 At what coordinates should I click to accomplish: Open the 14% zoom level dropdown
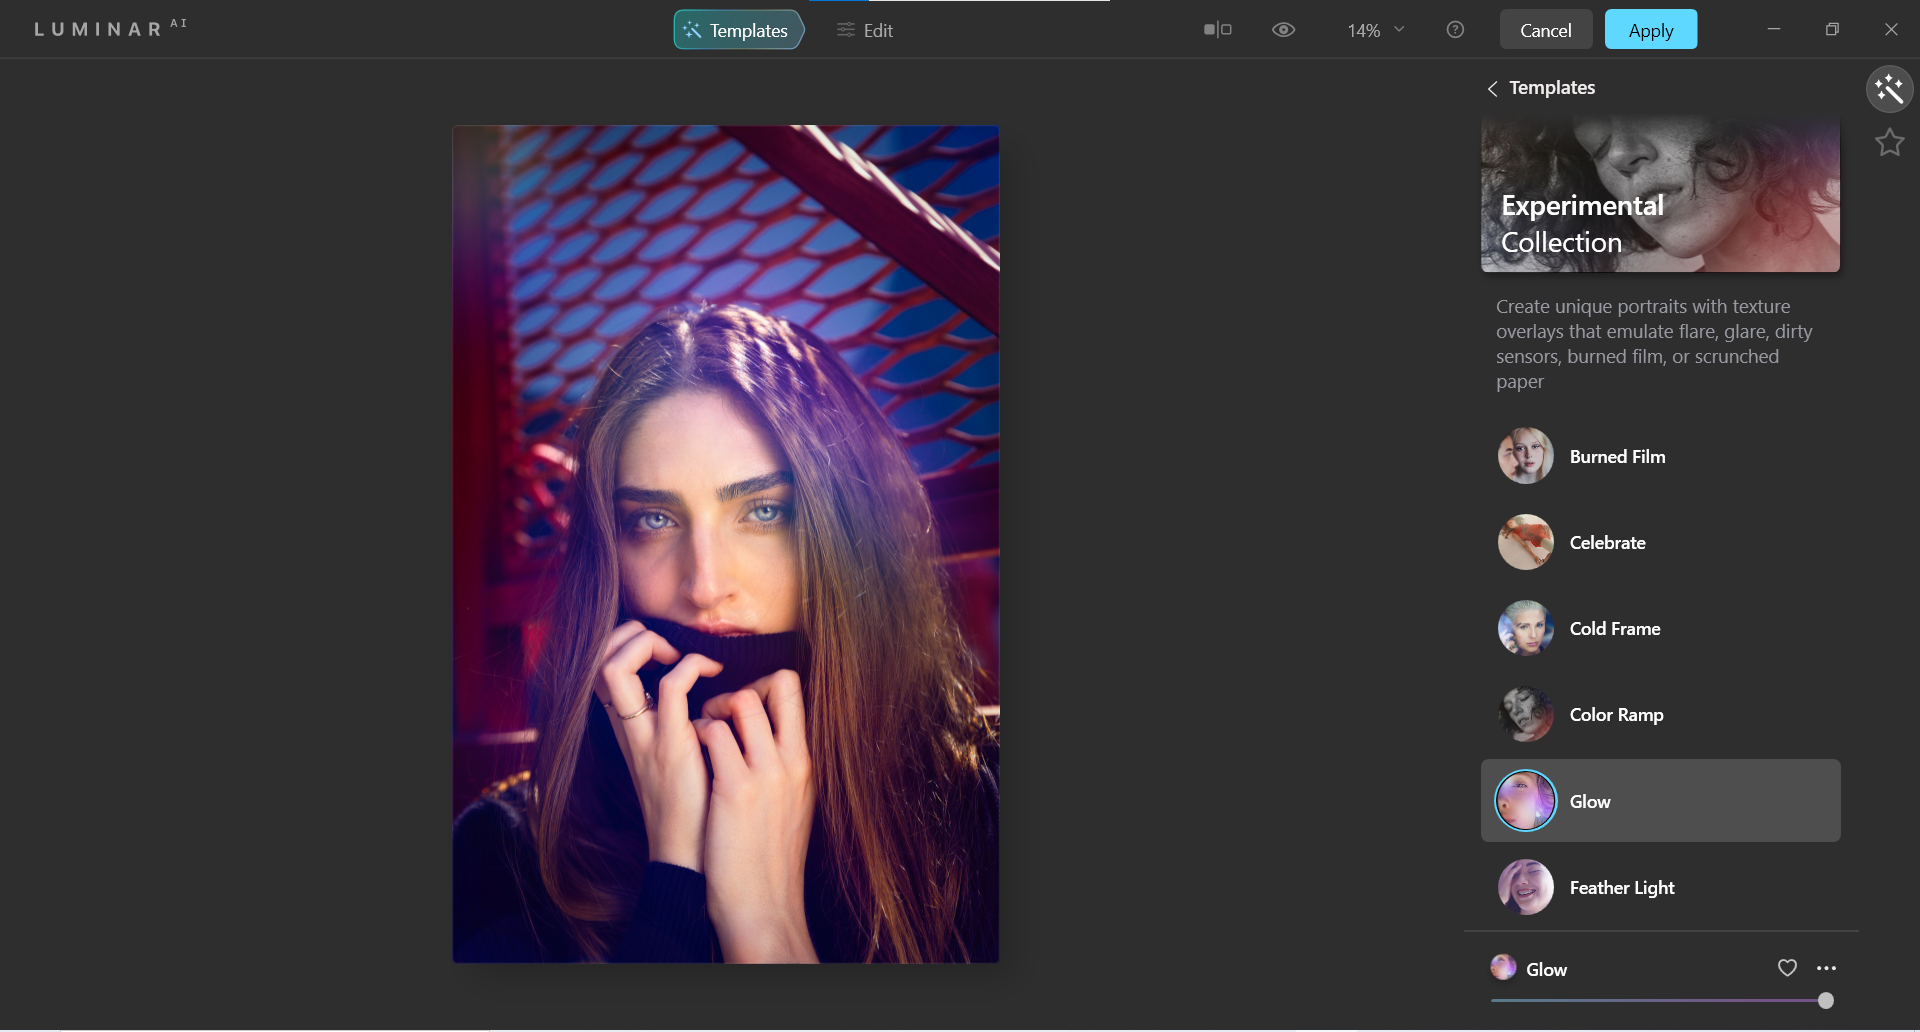[1375, 30]
